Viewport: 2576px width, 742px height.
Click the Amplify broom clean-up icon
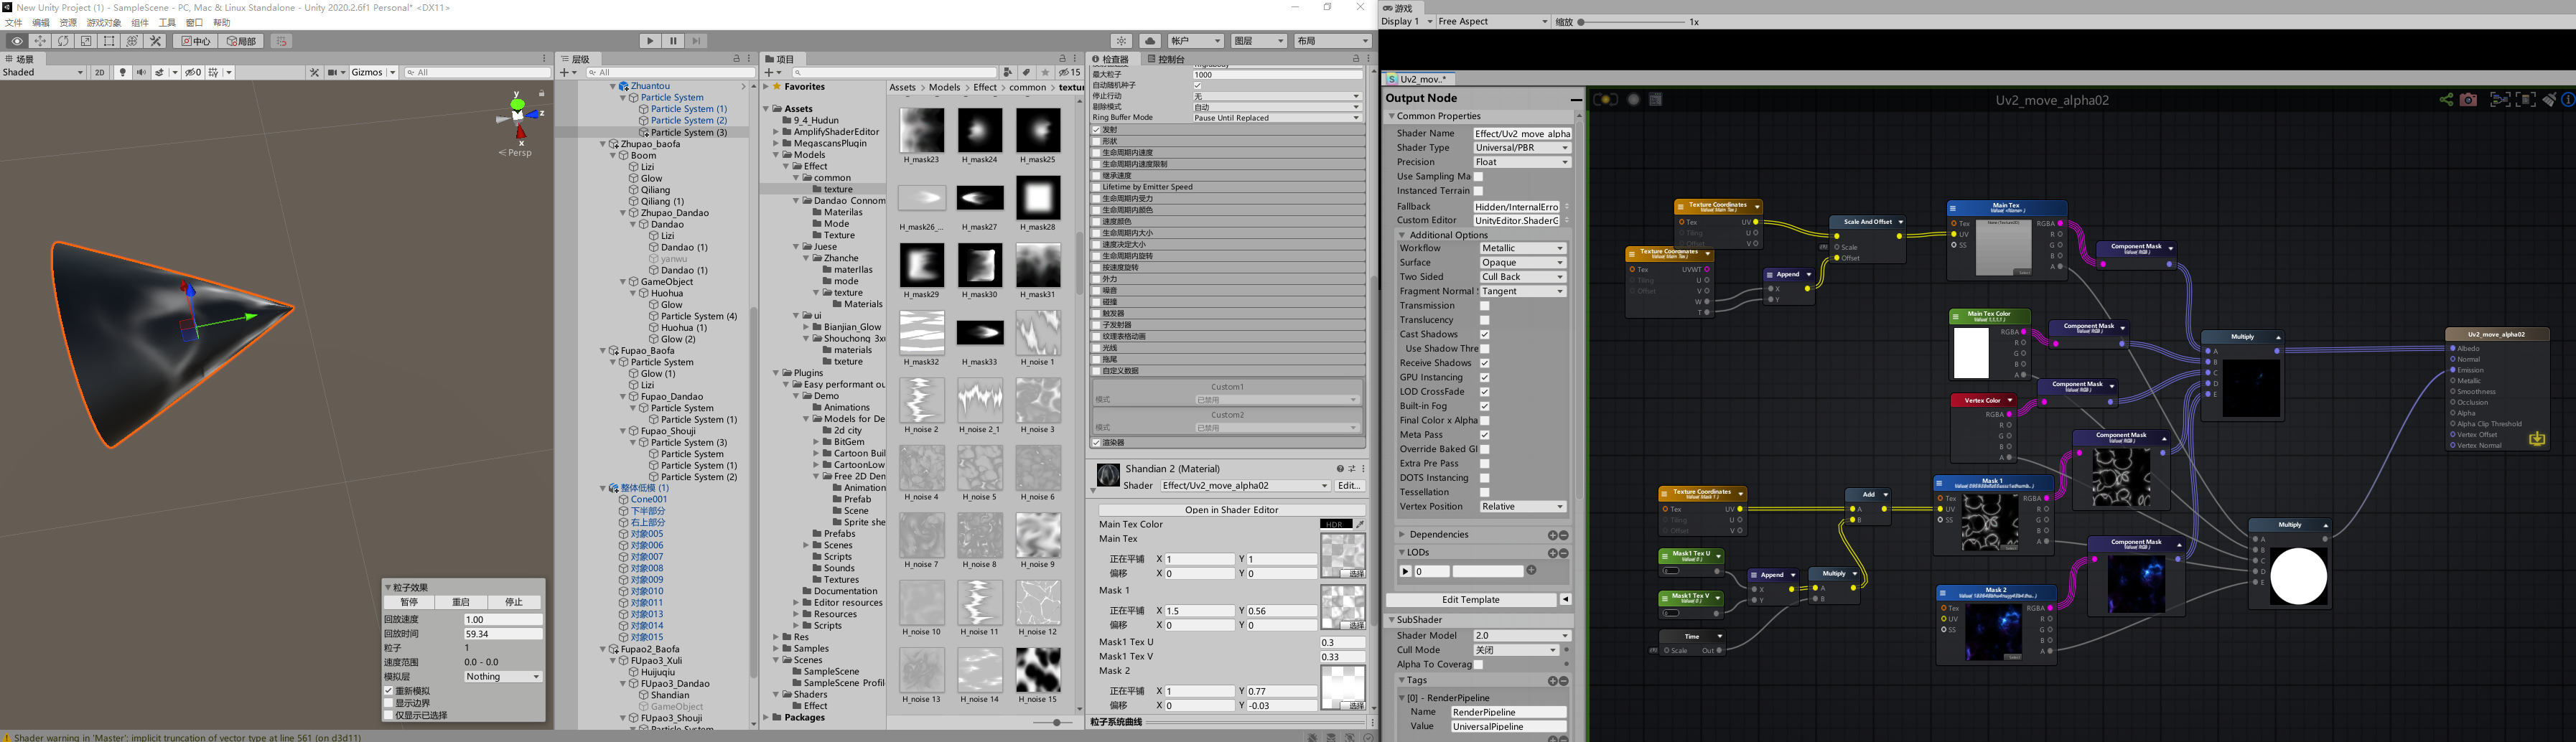2549,99
